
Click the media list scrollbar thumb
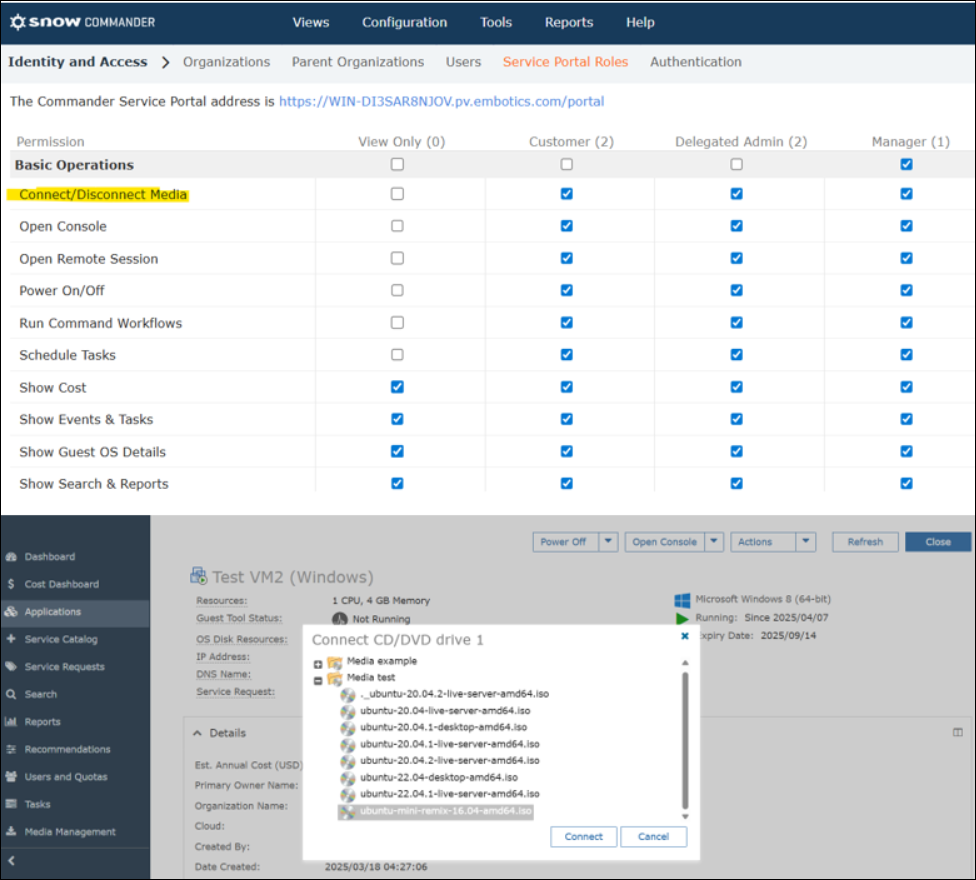click(685, 739)
